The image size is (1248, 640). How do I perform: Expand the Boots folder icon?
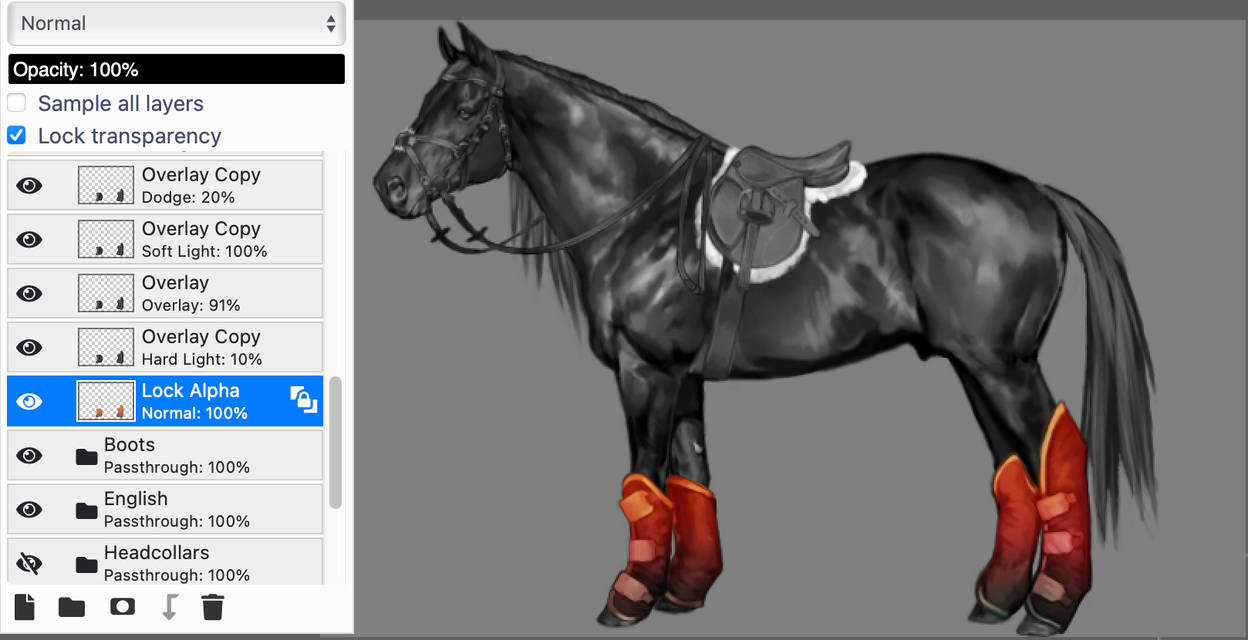87,456
